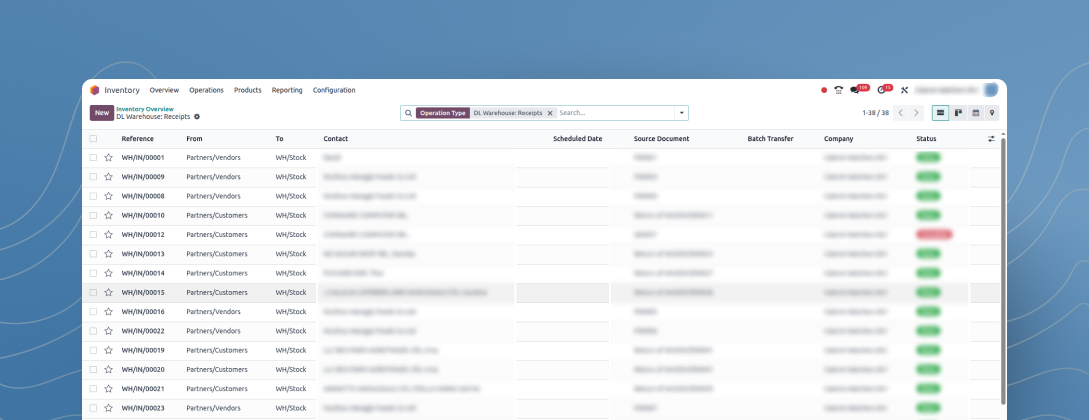Viewport: 1089px width, 420px height.
Task: Open the Operations menu
Action: [x=206, y=90]
